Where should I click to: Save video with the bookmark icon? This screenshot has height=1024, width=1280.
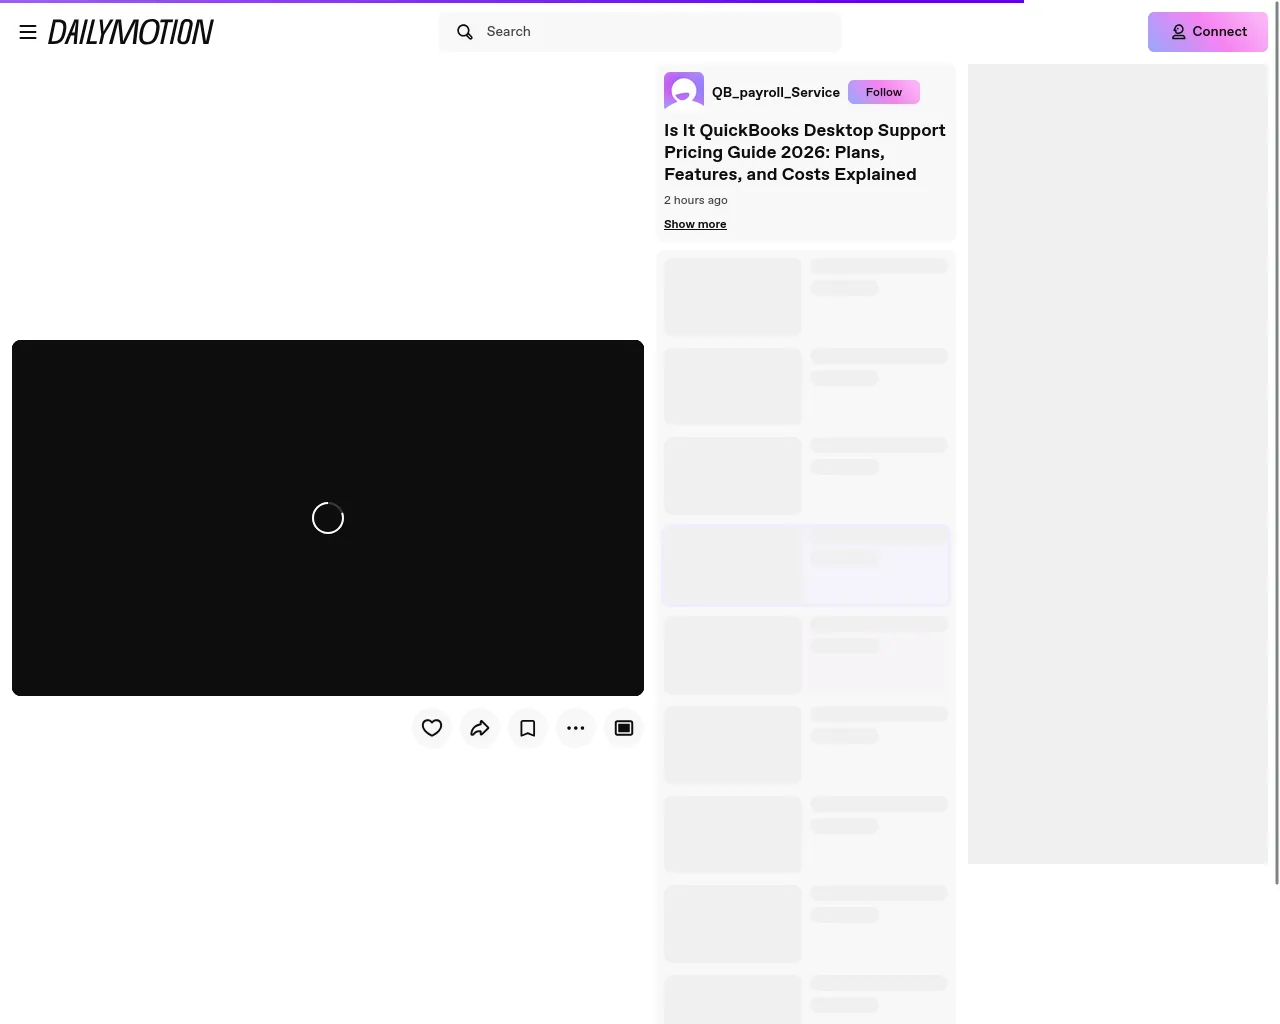coord(528,728)
